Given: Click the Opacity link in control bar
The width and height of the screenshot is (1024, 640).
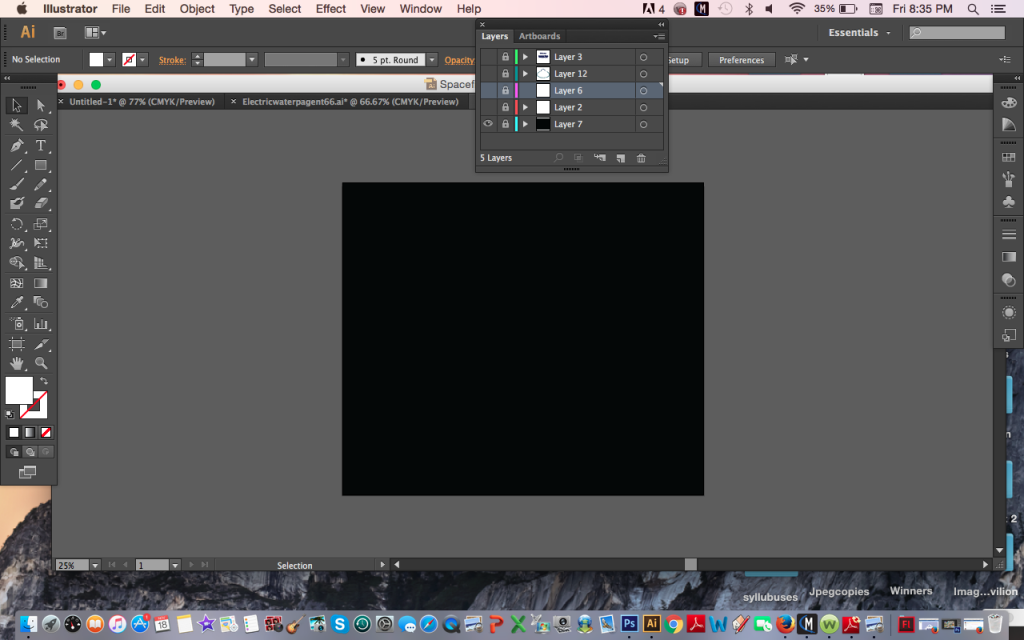Looking at the screenshot, I should click(x=459, y=60).
